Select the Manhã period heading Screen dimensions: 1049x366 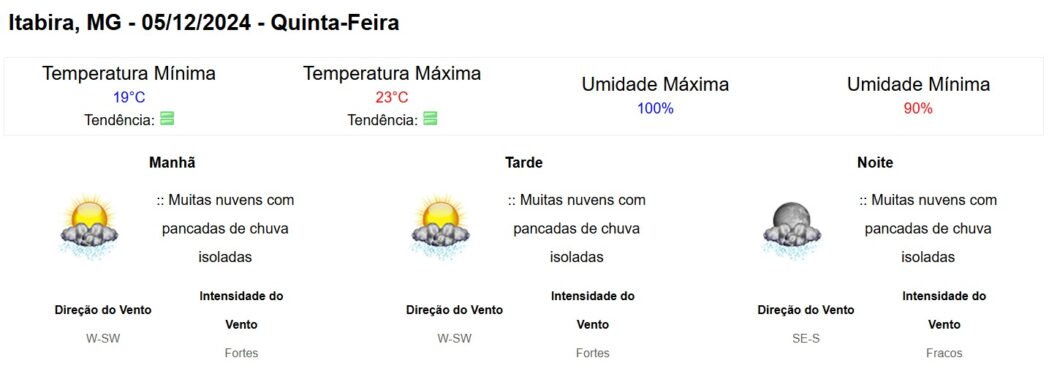pyautogui.click(x=173, y=163)
